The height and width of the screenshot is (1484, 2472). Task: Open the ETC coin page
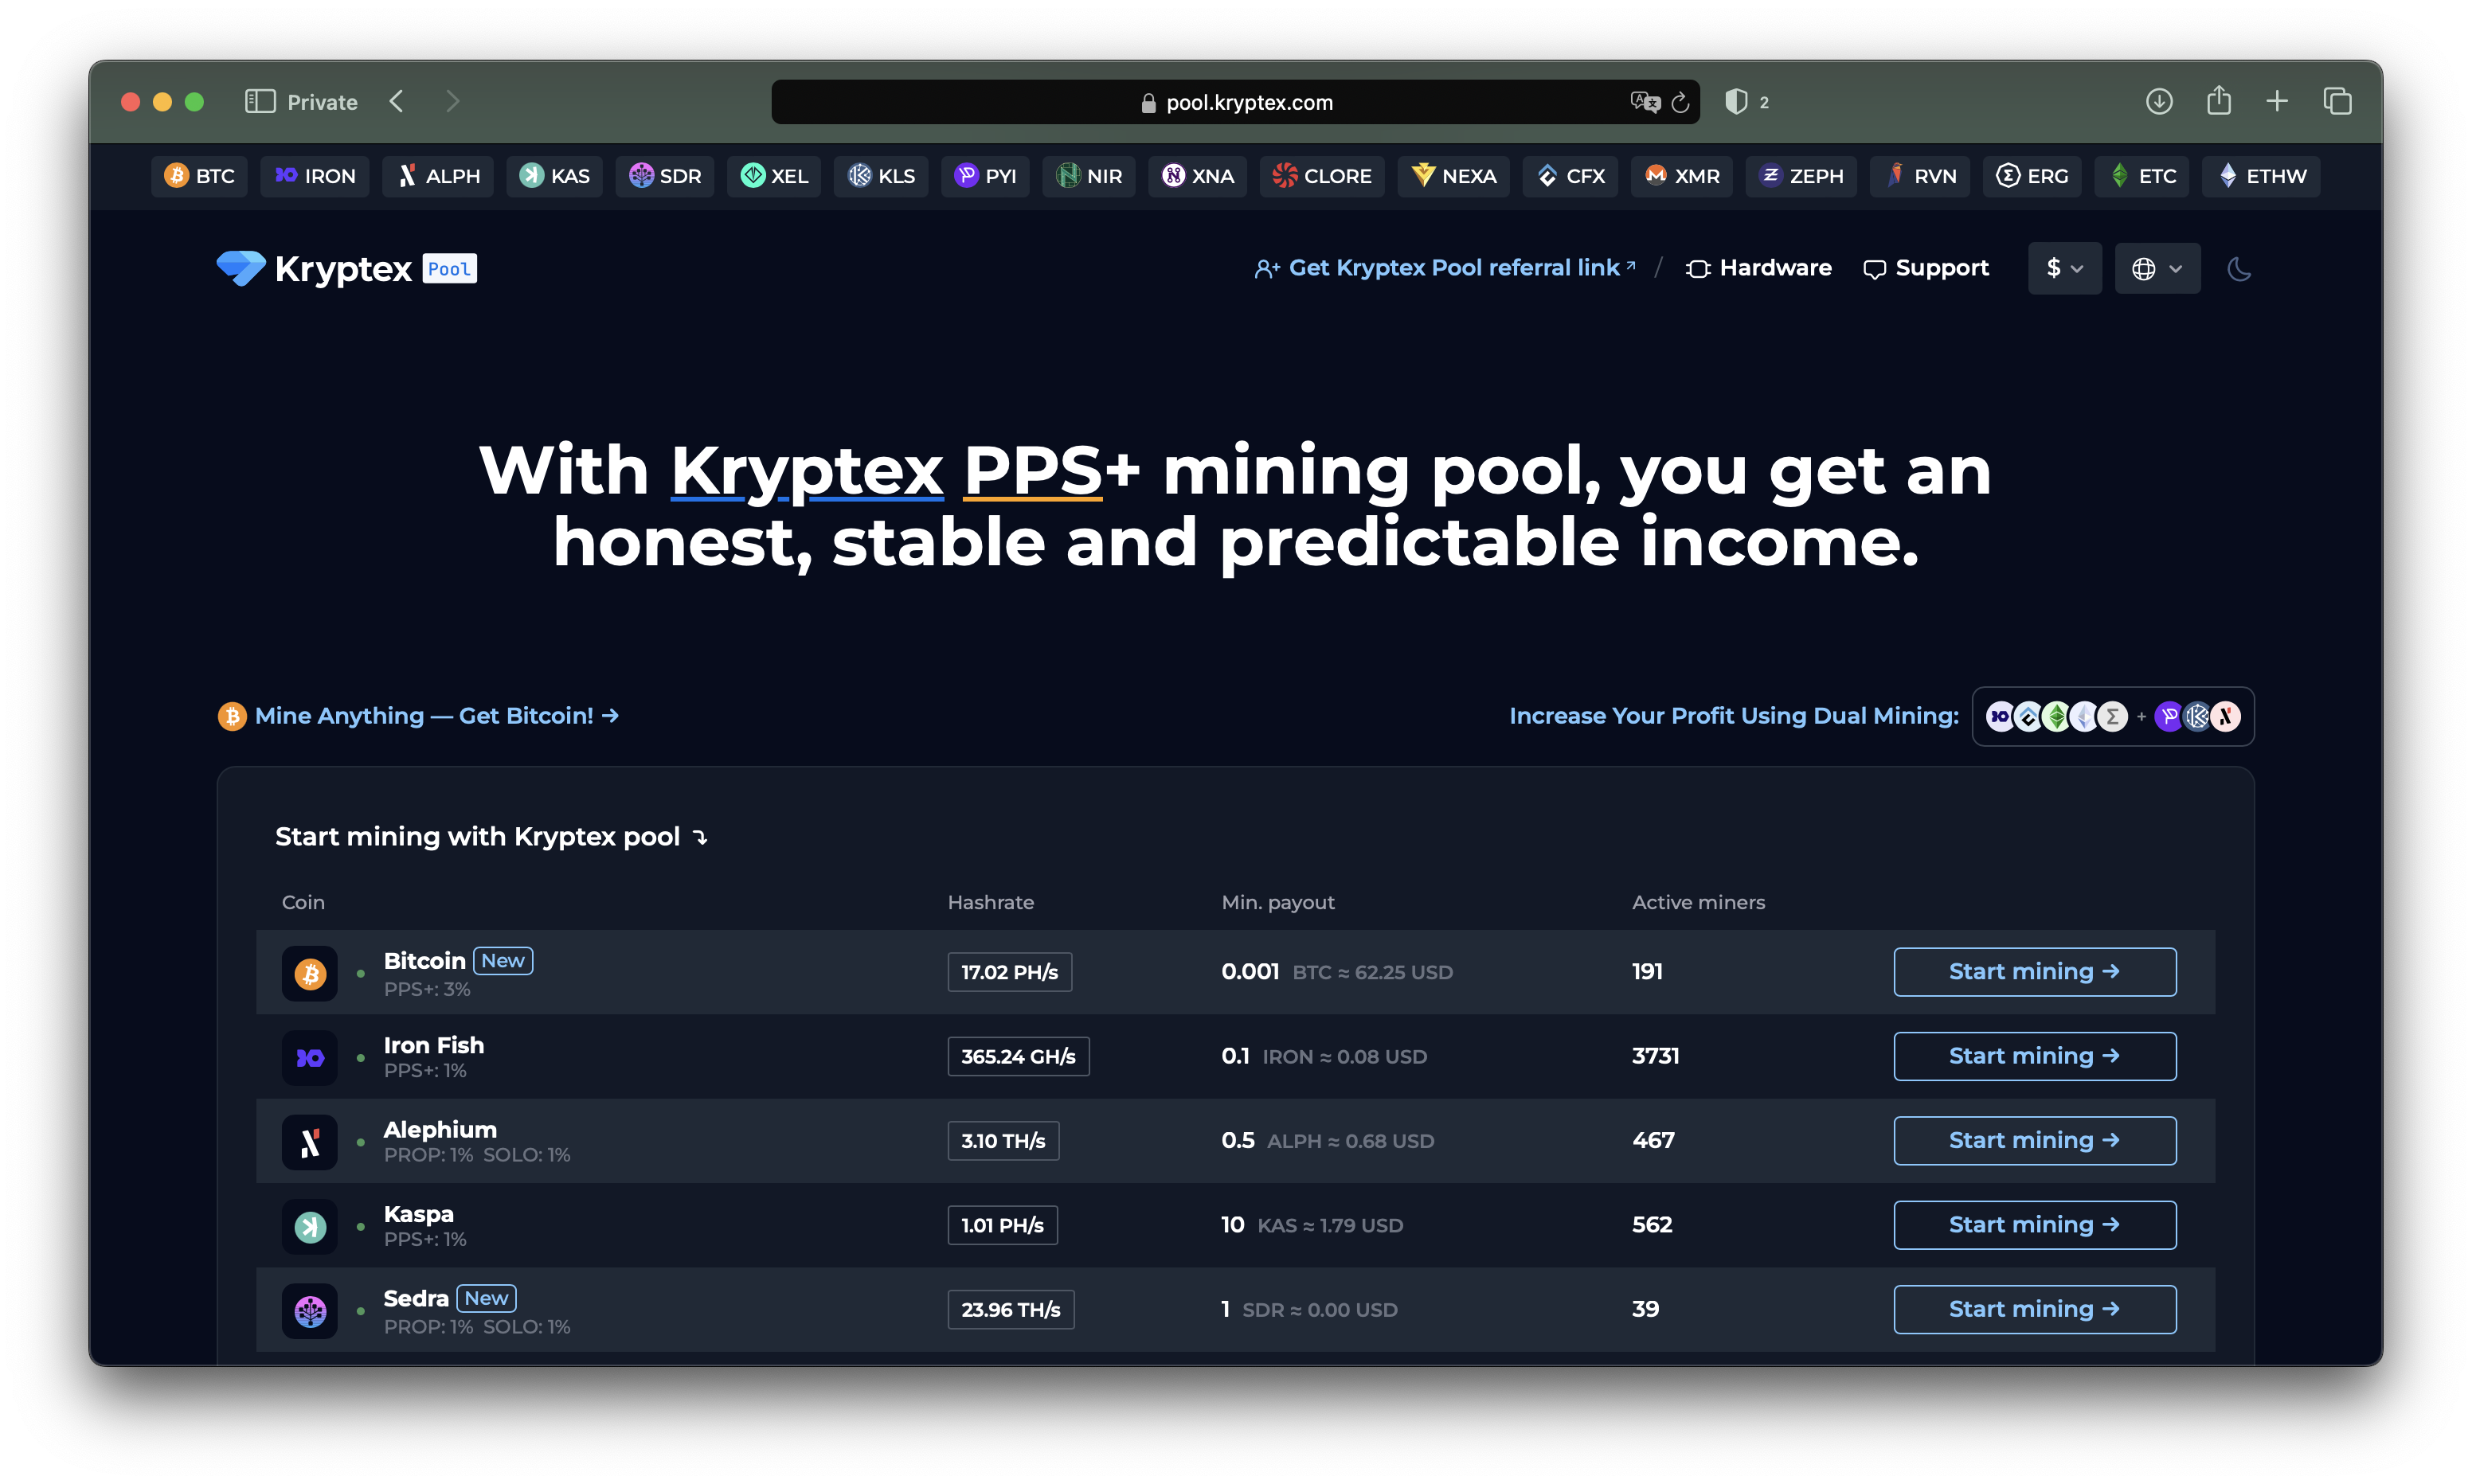(x=2141, y=176)
